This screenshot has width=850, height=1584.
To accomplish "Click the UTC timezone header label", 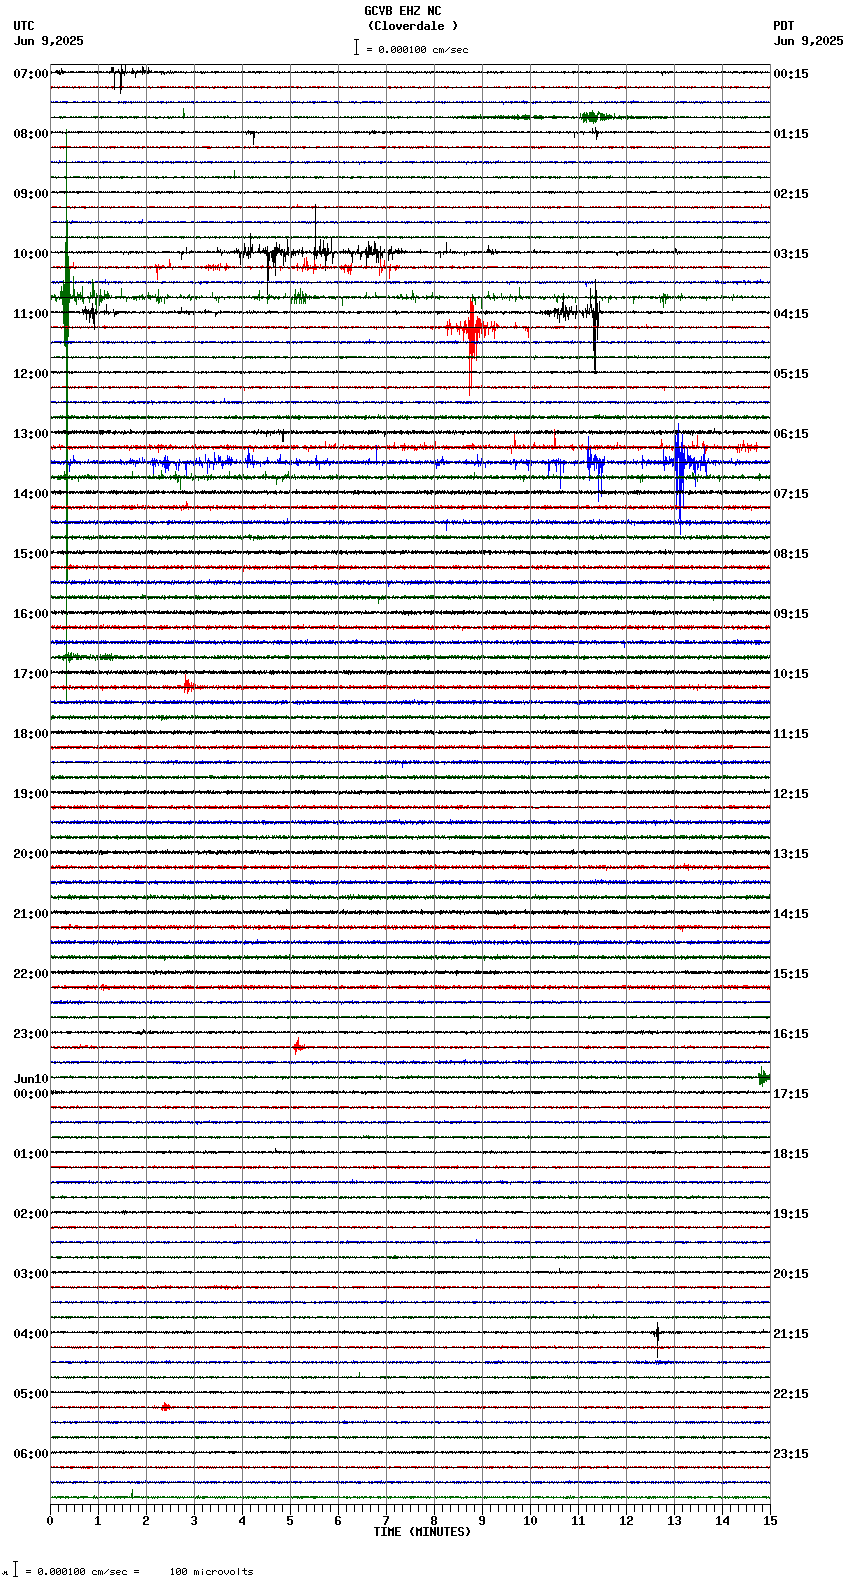I will tap(24, 26).
